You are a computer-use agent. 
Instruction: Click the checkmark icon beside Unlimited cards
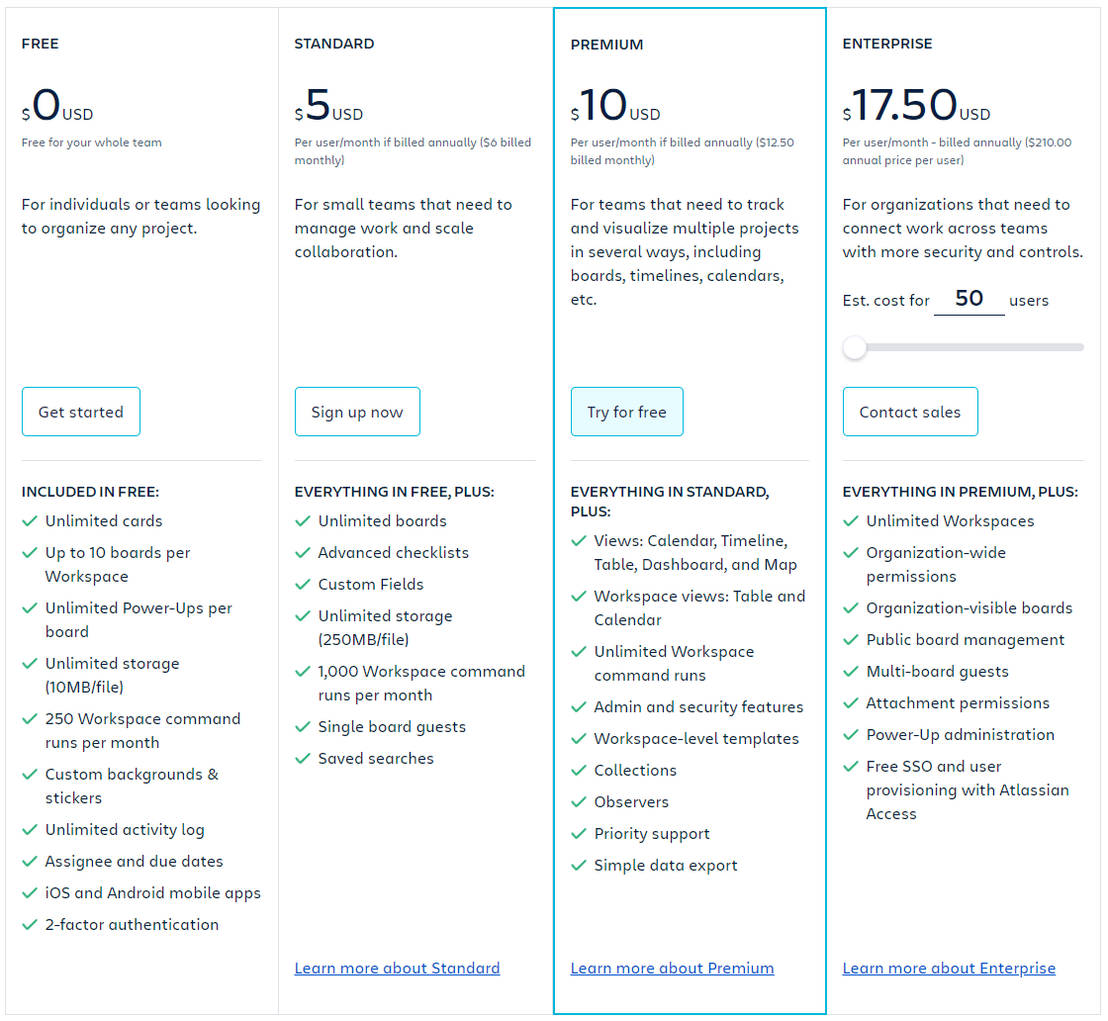pyautogui.click(x=30, y=521)
